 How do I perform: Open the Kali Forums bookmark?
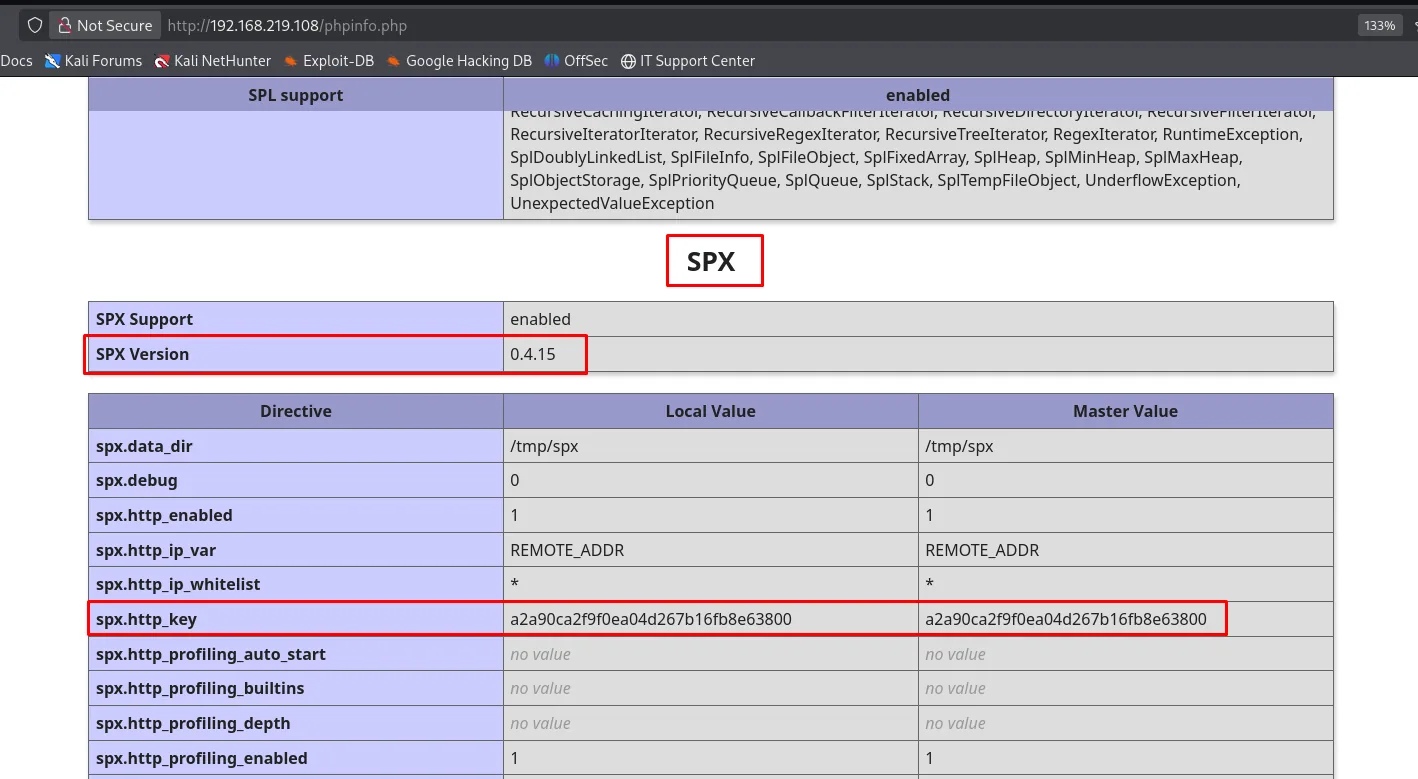93,61
